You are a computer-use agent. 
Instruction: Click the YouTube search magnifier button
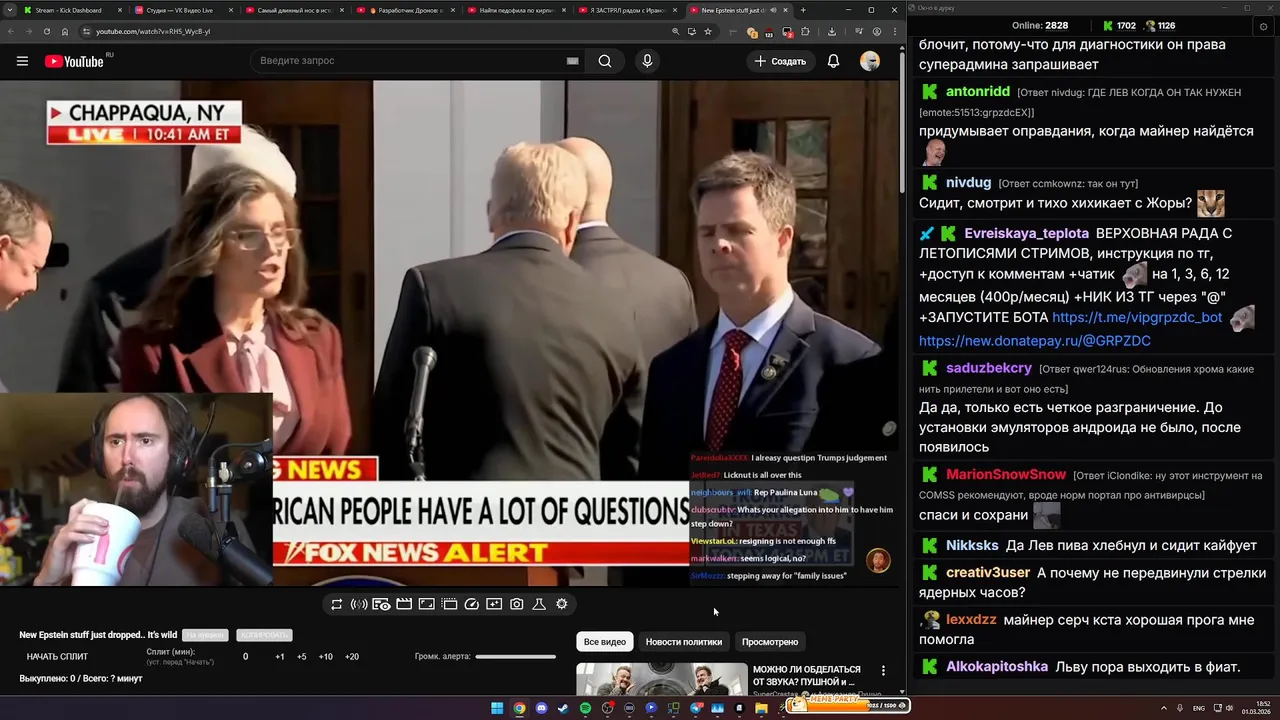point(605,61)
